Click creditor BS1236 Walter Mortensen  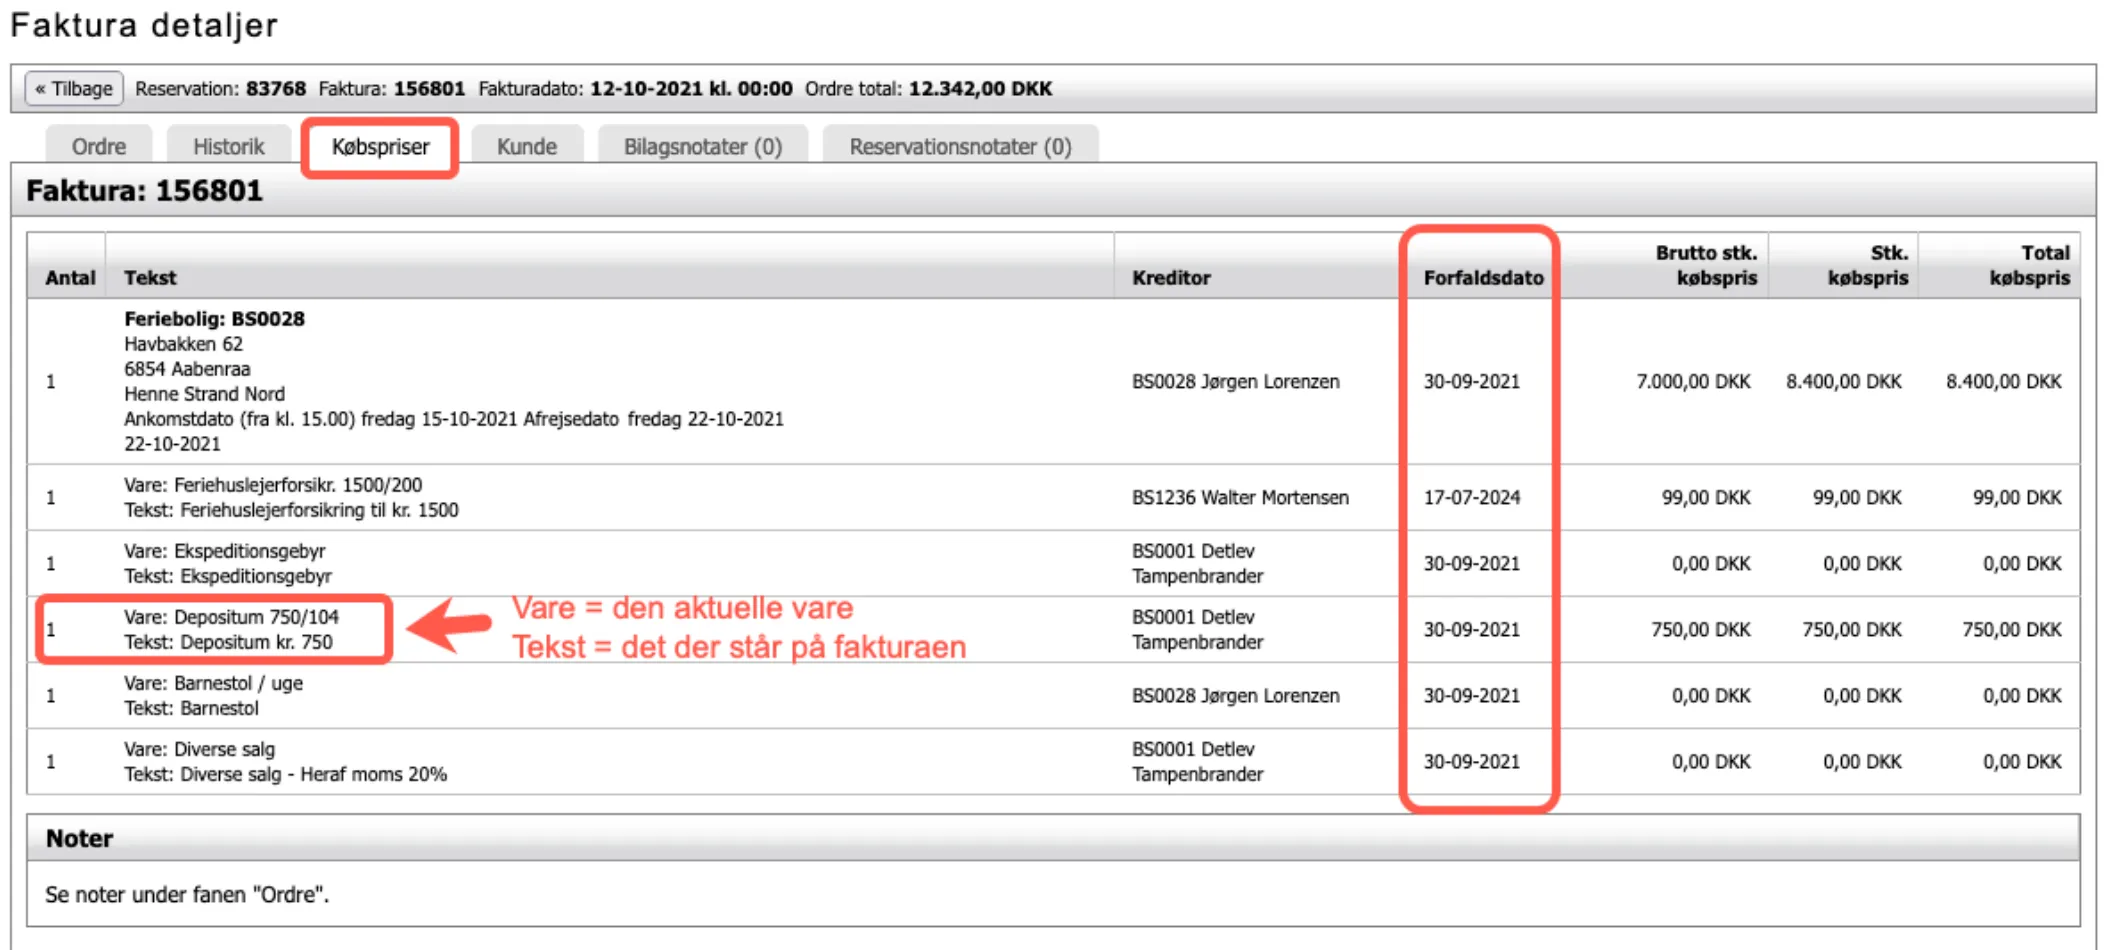click(1240, 498)
